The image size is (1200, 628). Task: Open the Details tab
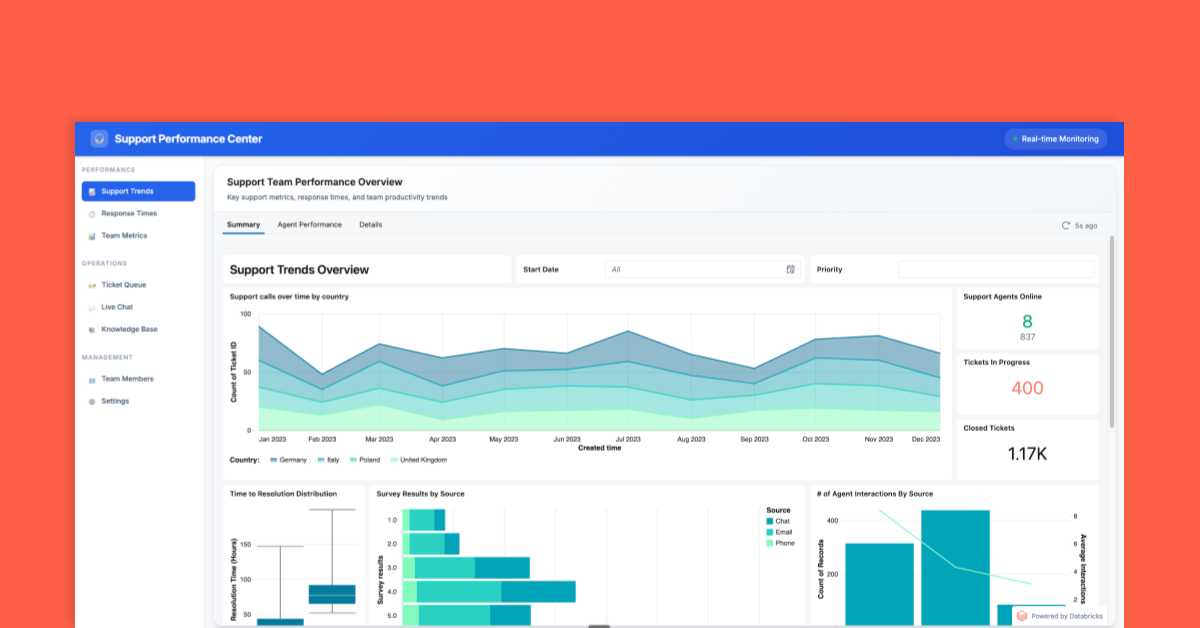click(371, 224)
